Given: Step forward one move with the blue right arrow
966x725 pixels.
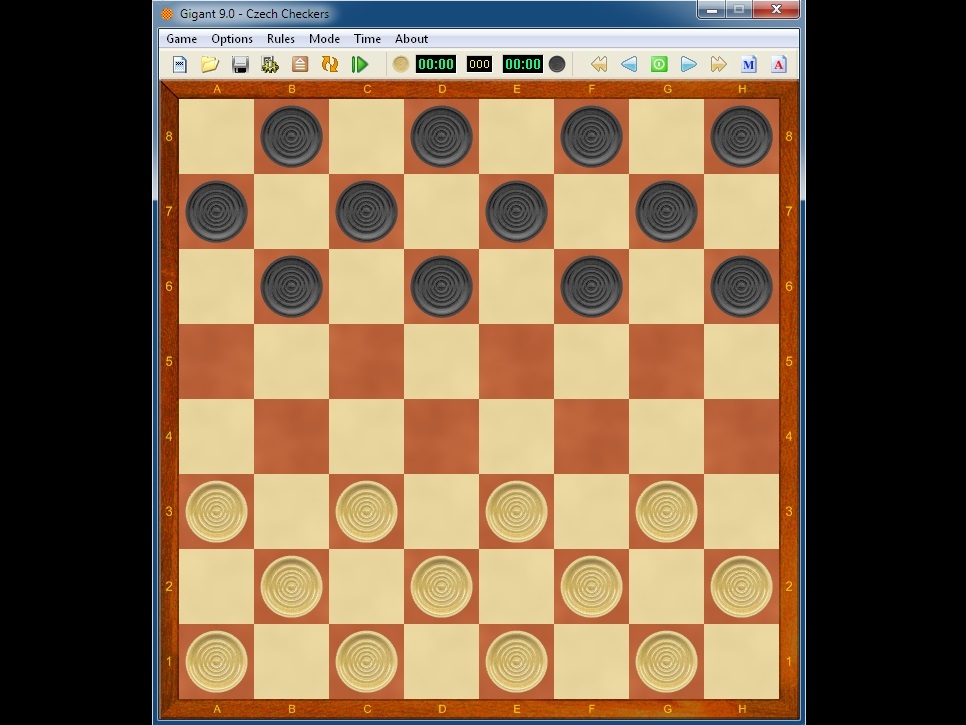Looking at the screenshot, I should point(689,64).
